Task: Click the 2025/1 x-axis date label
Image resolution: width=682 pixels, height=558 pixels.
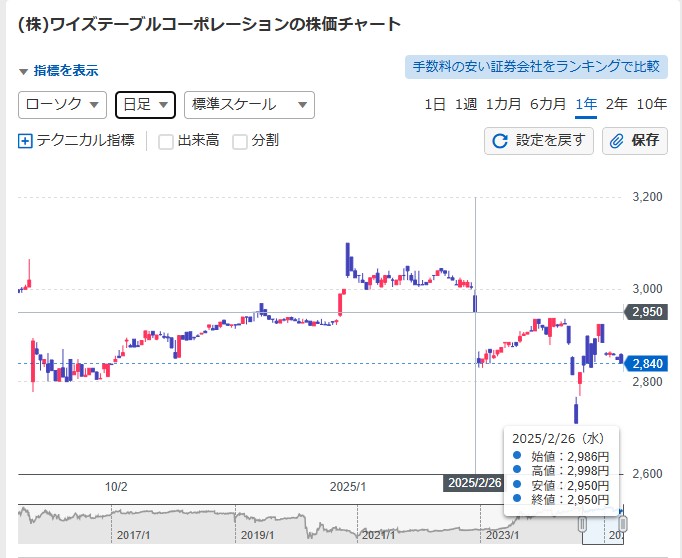Action: (x=348, y=487)
